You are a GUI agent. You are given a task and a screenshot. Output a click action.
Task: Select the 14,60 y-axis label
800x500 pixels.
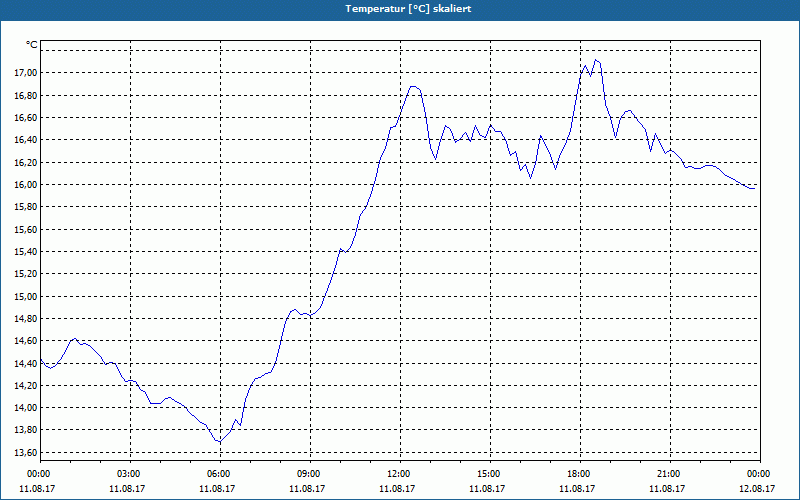point(26,341)
